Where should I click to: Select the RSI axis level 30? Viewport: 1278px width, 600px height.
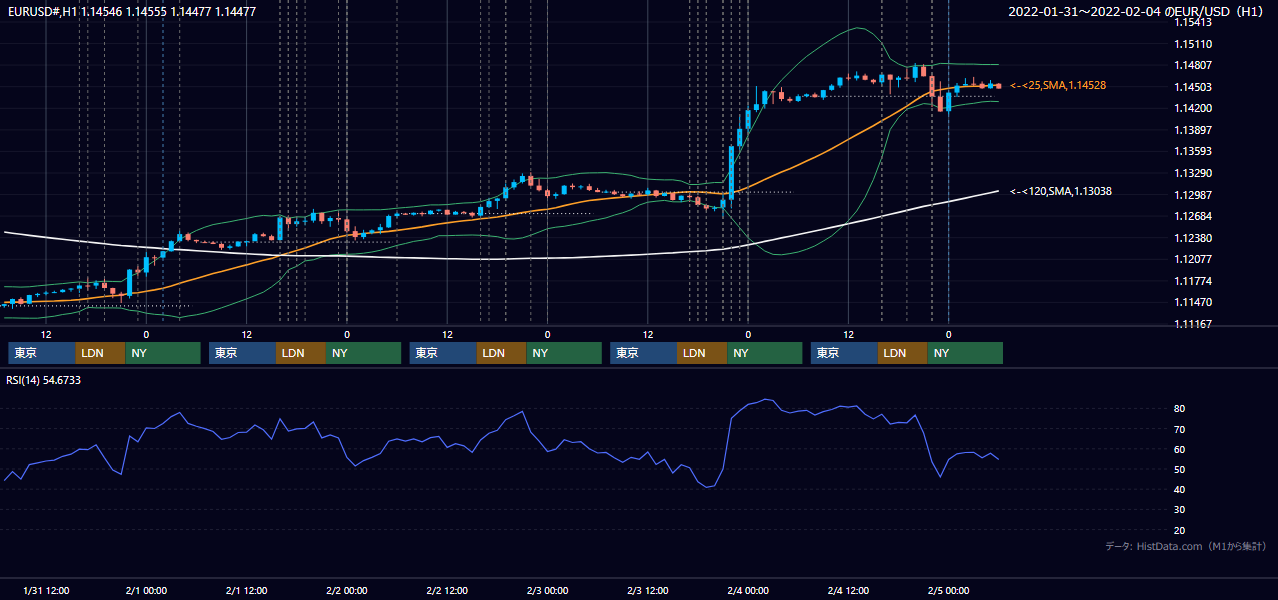click(x=1180, y=509)
